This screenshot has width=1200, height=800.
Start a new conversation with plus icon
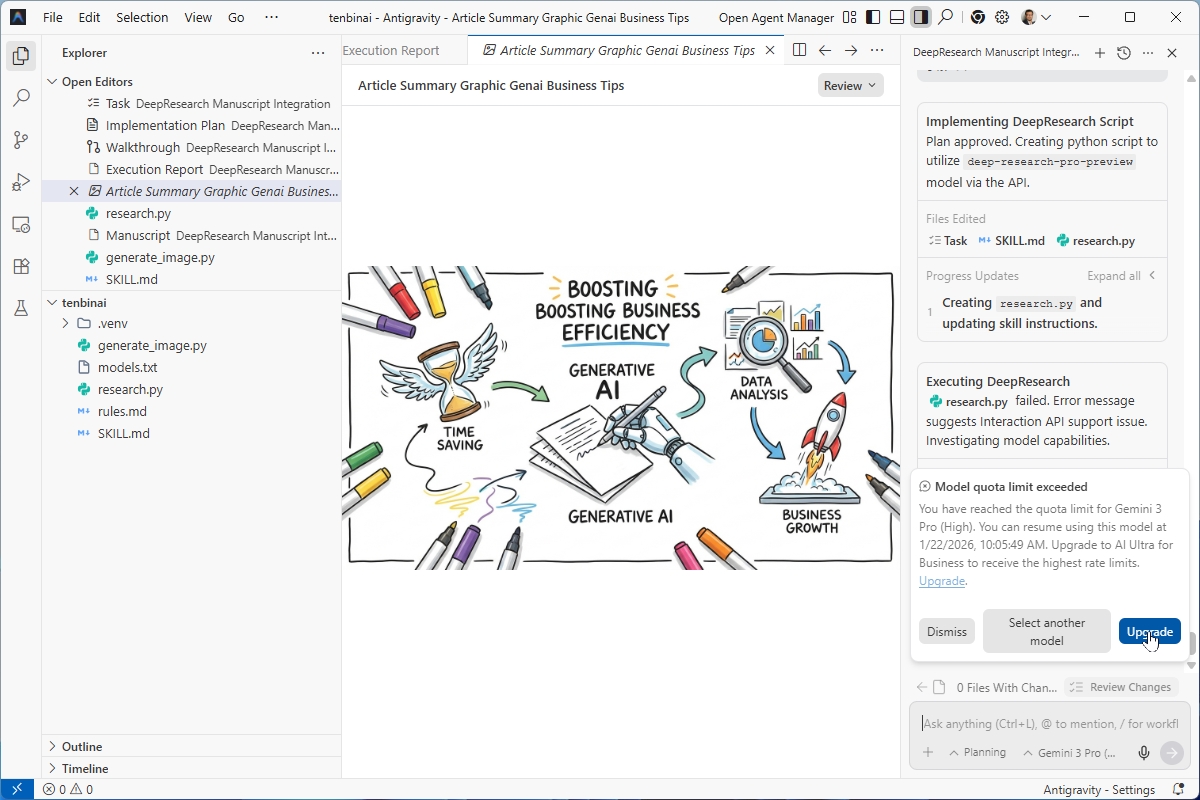[x=1100, y=53]
